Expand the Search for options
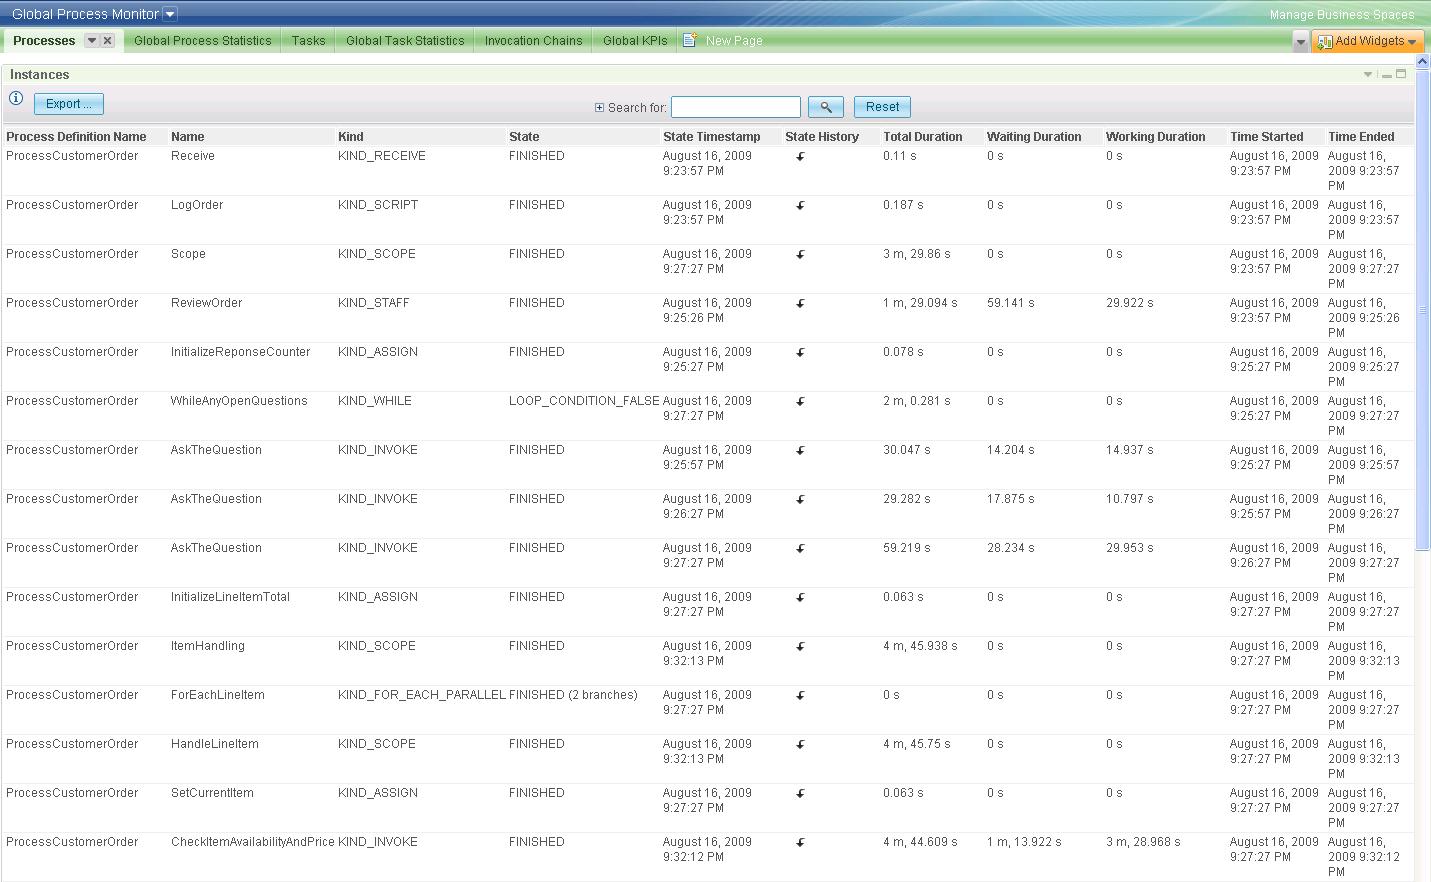 pyautogui.click(x=599, y=108)
